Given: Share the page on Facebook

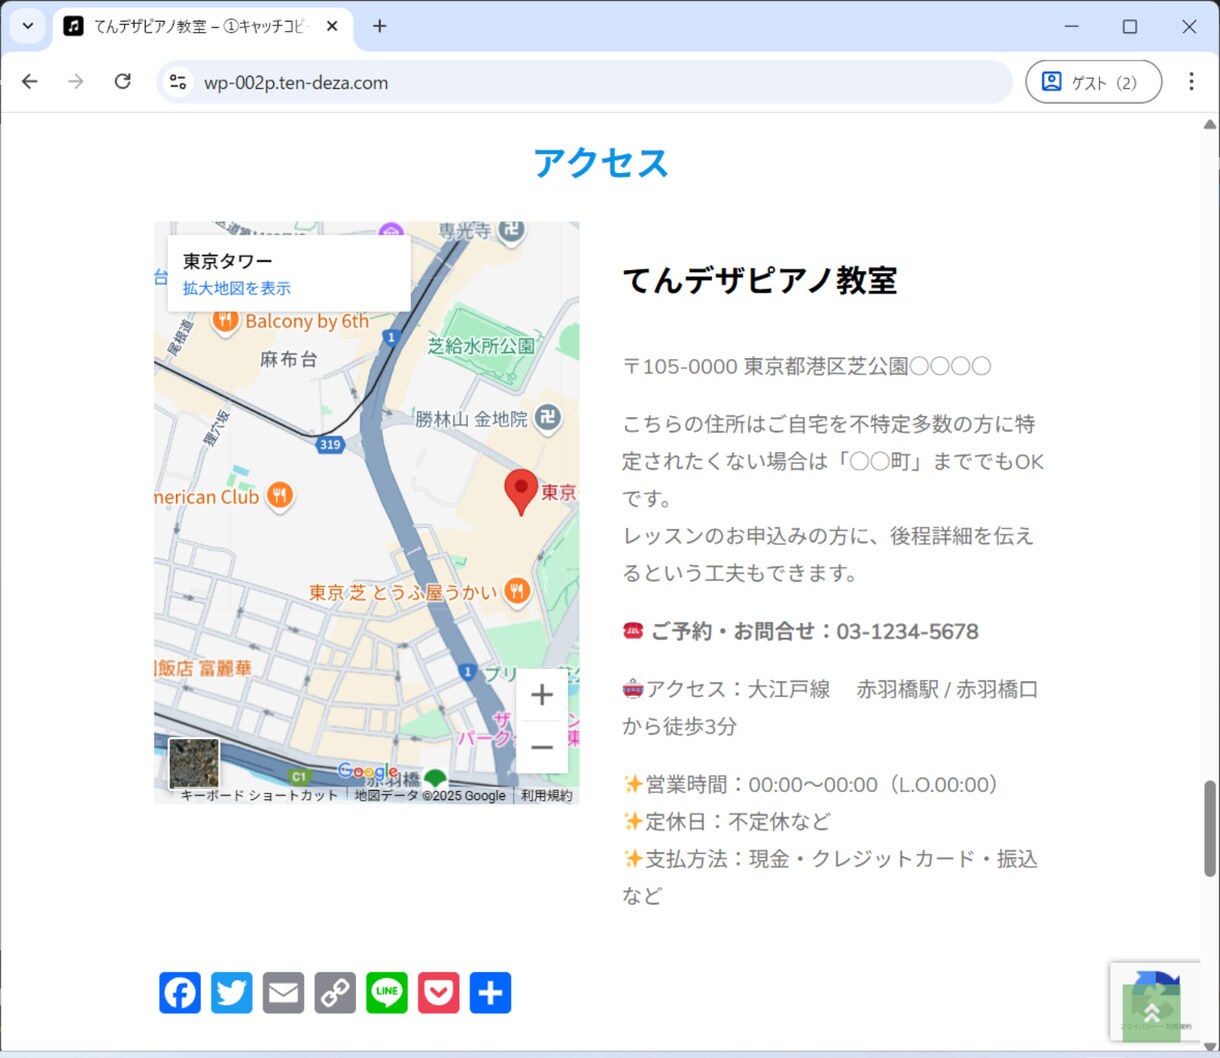Looking at the screenshot, I should (180, 993).
